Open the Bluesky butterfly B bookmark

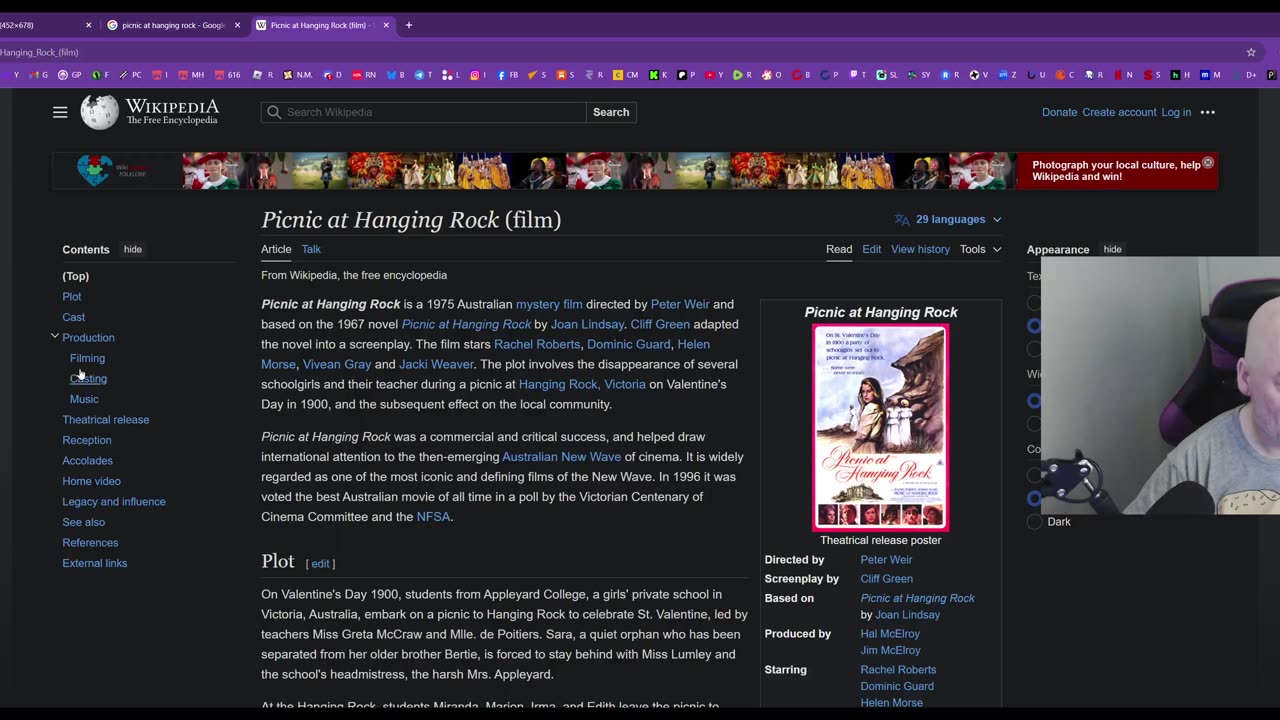coord(395,74)
